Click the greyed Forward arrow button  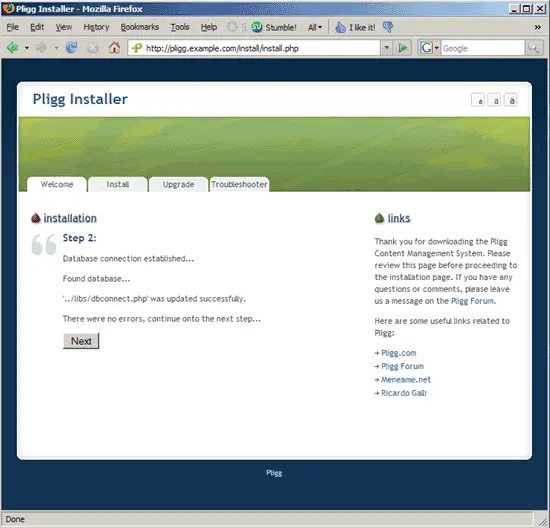tap(41, 47)
